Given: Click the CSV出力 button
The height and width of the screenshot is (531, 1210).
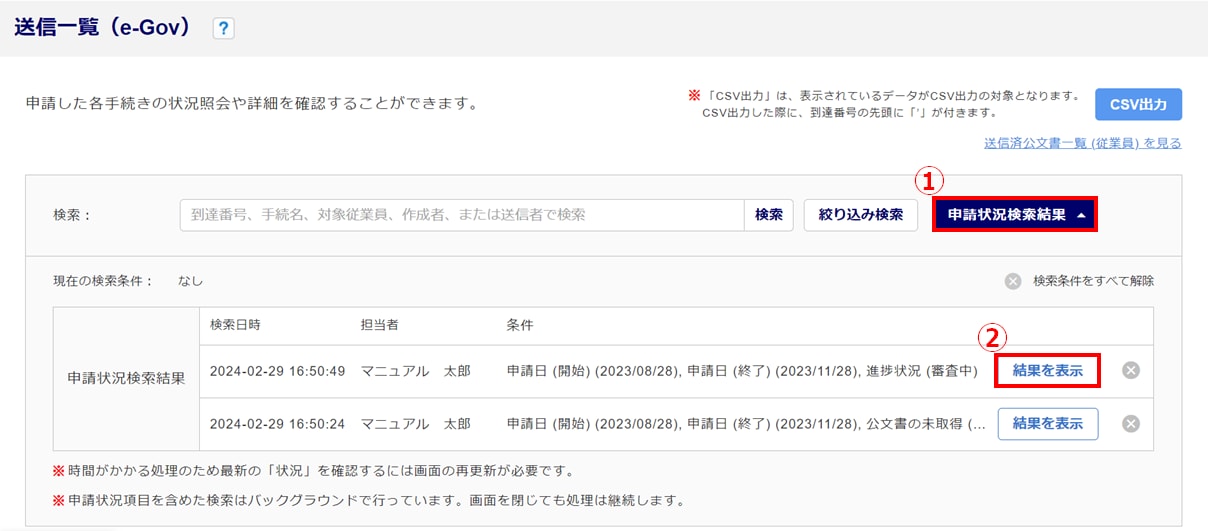Looking at the screenshot, I should (x=1138, y=104).
